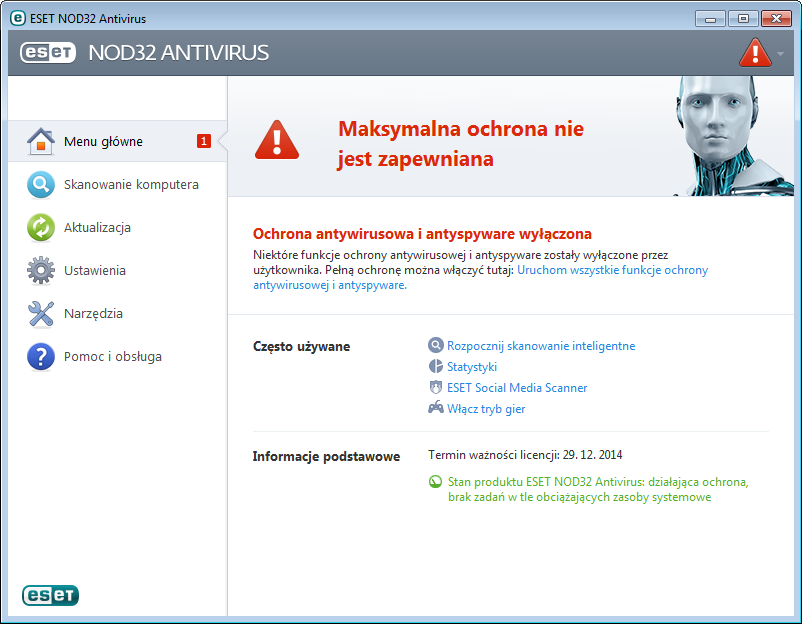Image resolution: width=802 pixels, height=624 pixels.
Task: Click the smart scan magnifier icon
Action: click(x=435, y=345)
